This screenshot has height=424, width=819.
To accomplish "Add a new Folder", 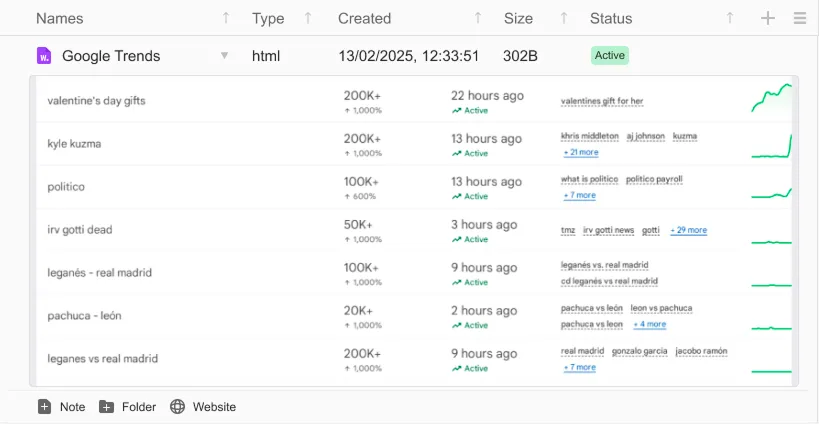I will [x=127, y=407].
